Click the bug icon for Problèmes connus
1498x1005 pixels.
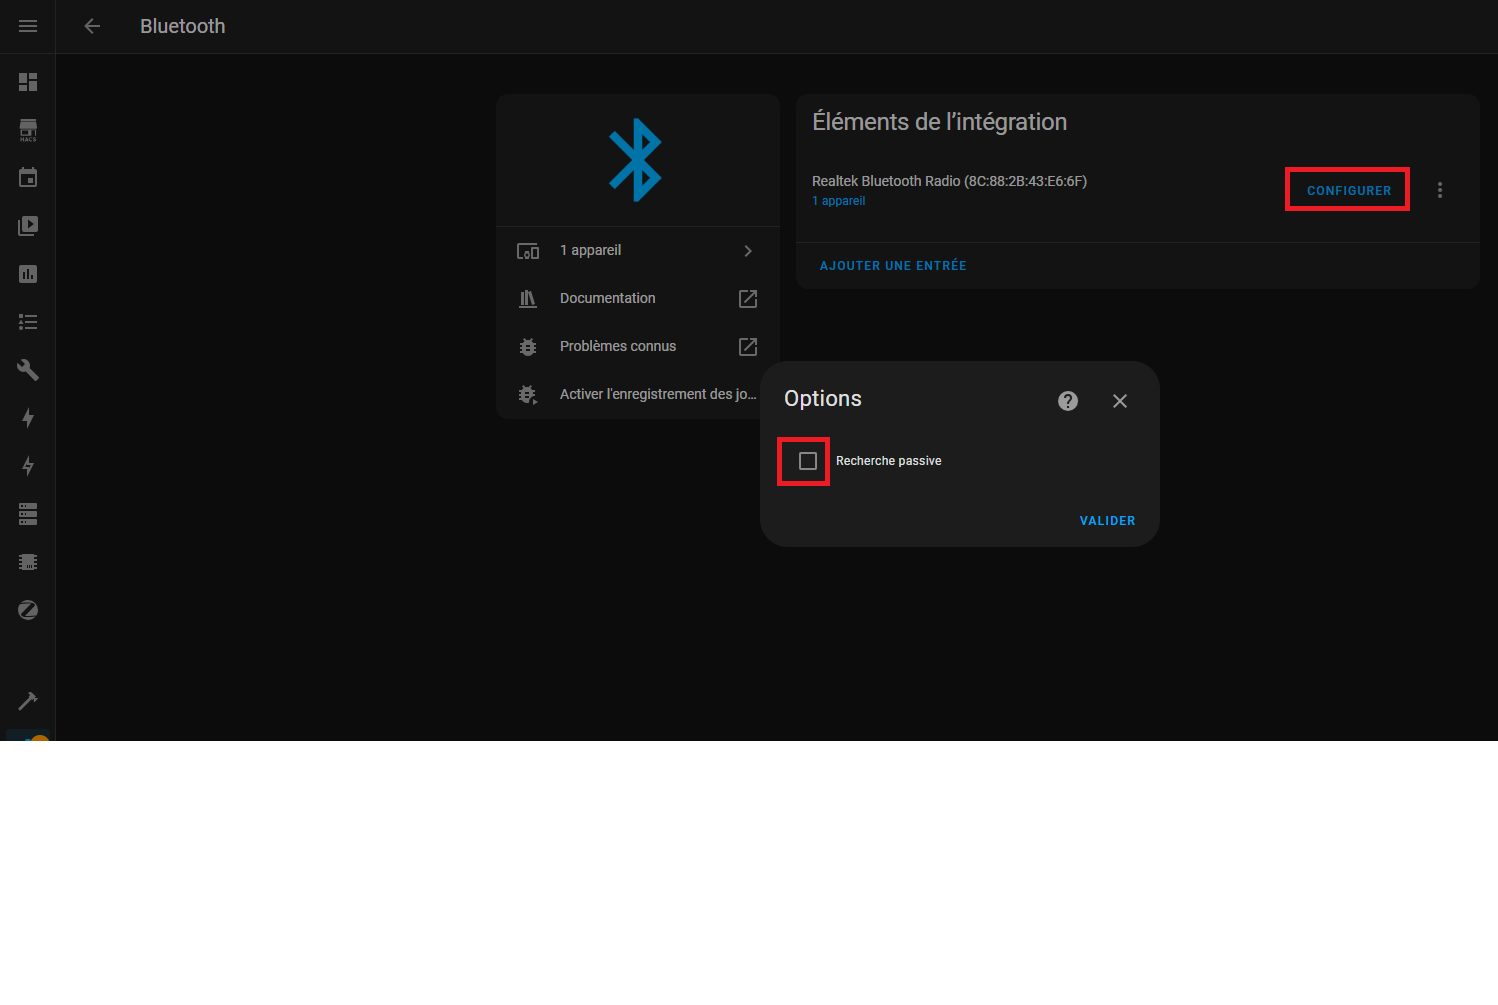click(528, 347)
